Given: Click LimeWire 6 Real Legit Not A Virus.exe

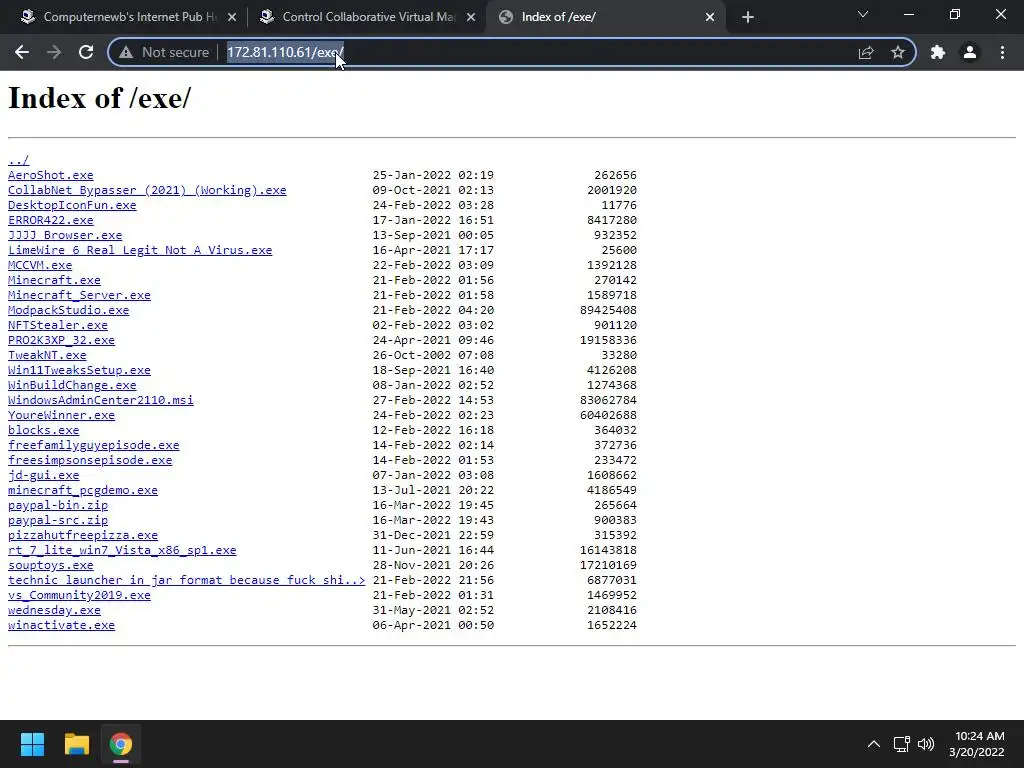Looking at the screenshot, I should pyautogui.click(x=140, y=250).
